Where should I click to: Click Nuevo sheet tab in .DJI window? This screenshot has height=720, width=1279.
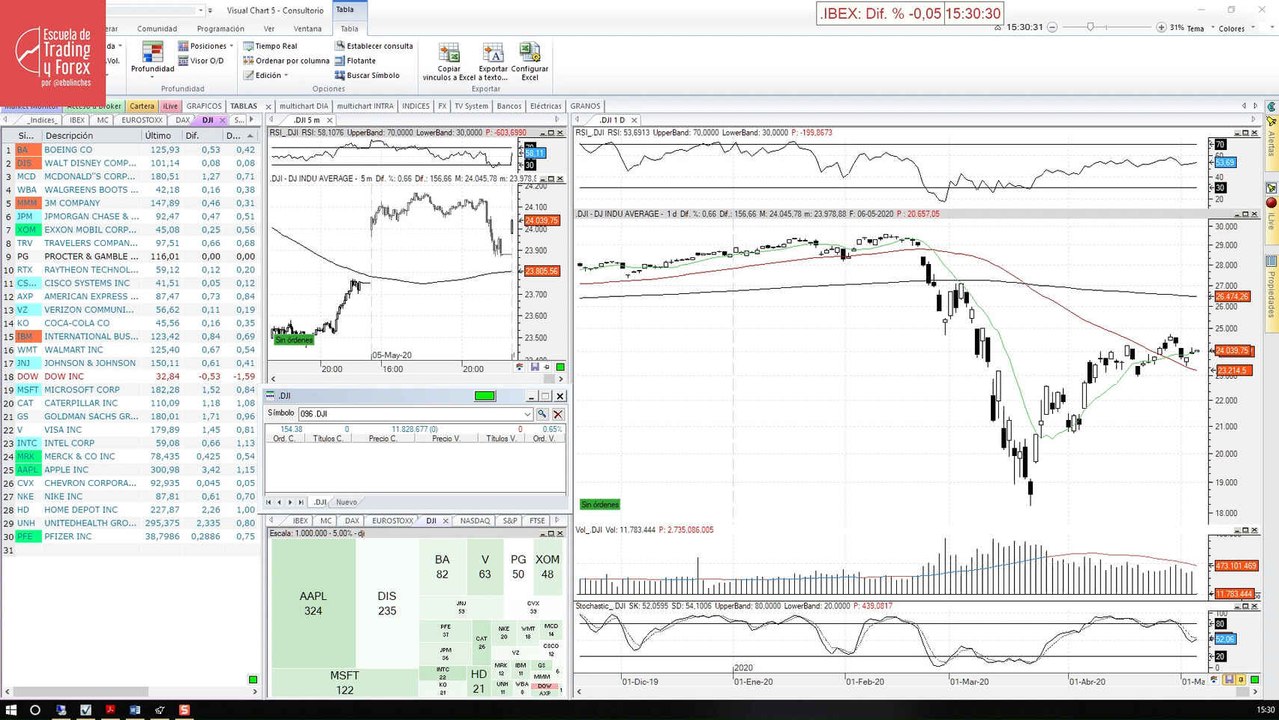pyautogui.click(x=346, y=502)
